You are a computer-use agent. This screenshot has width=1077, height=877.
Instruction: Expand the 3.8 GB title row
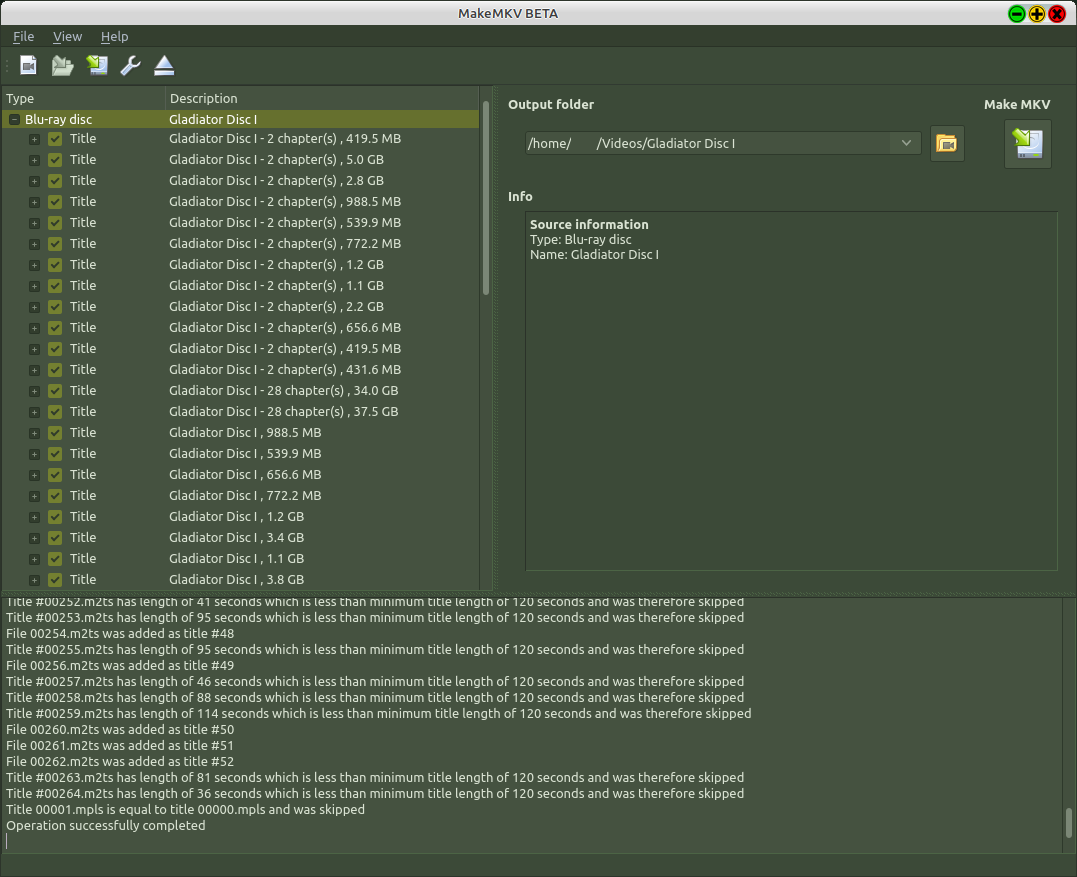34,580
